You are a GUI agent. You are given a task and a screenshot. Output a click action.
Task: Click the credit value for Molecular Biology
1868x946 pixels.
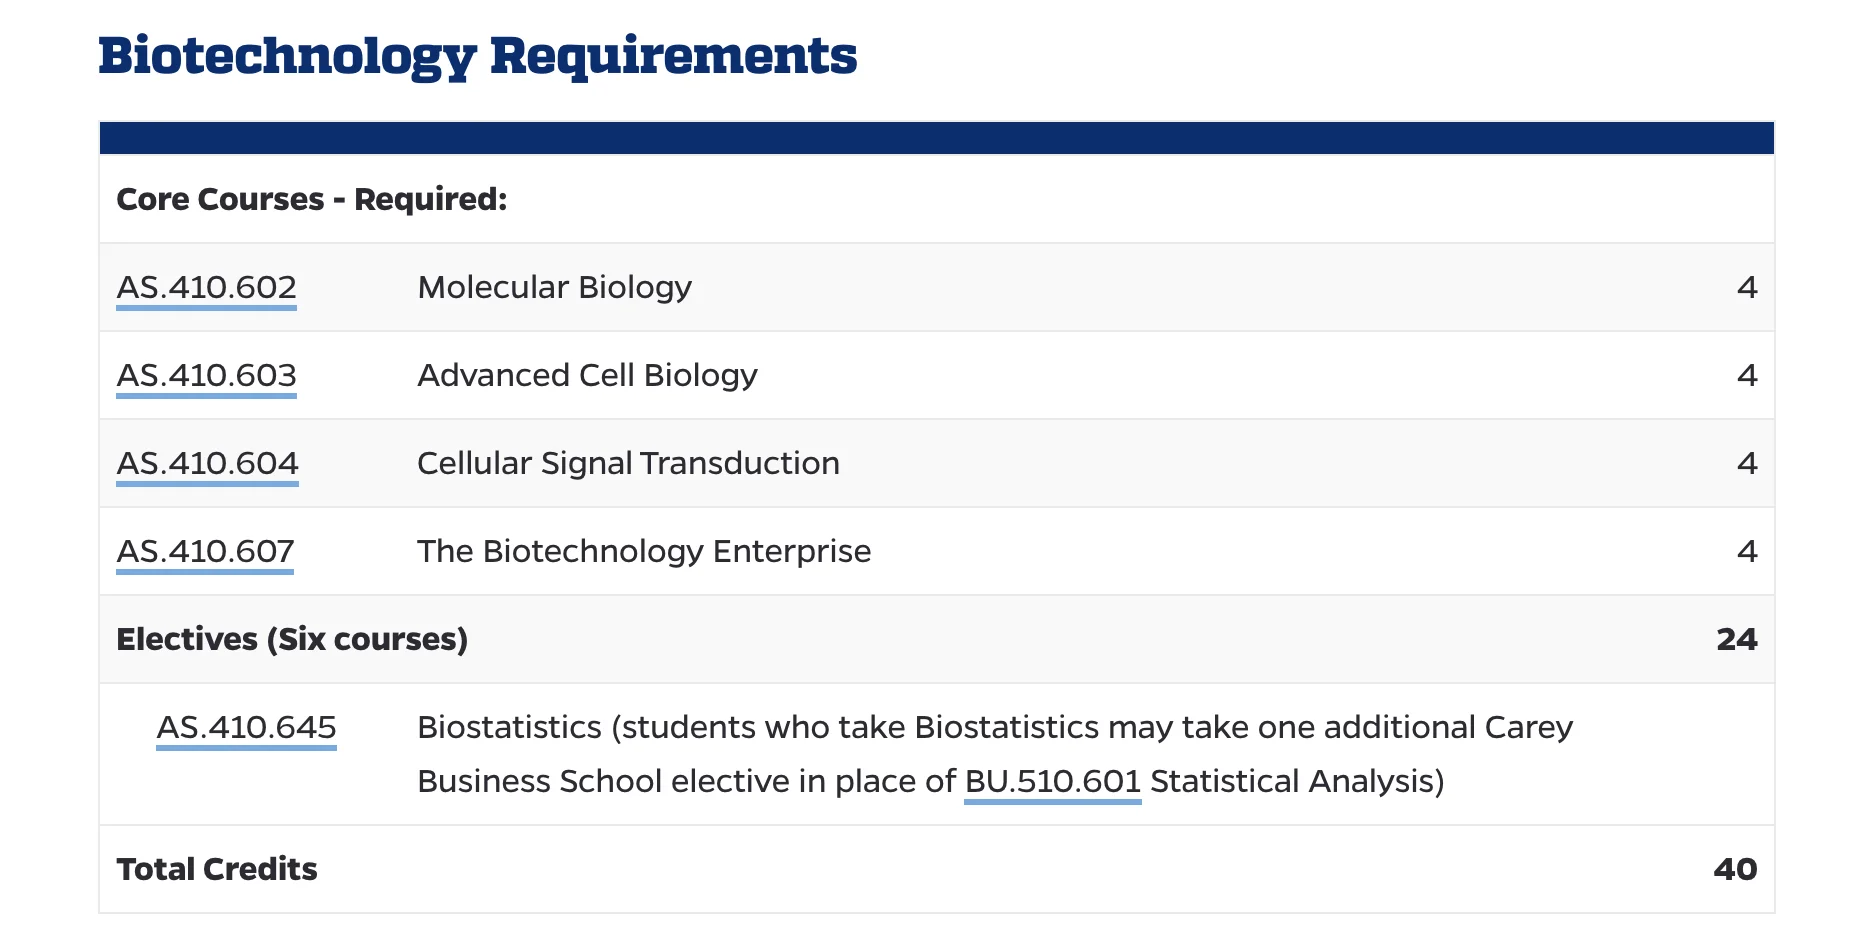tap(1746, 288)
